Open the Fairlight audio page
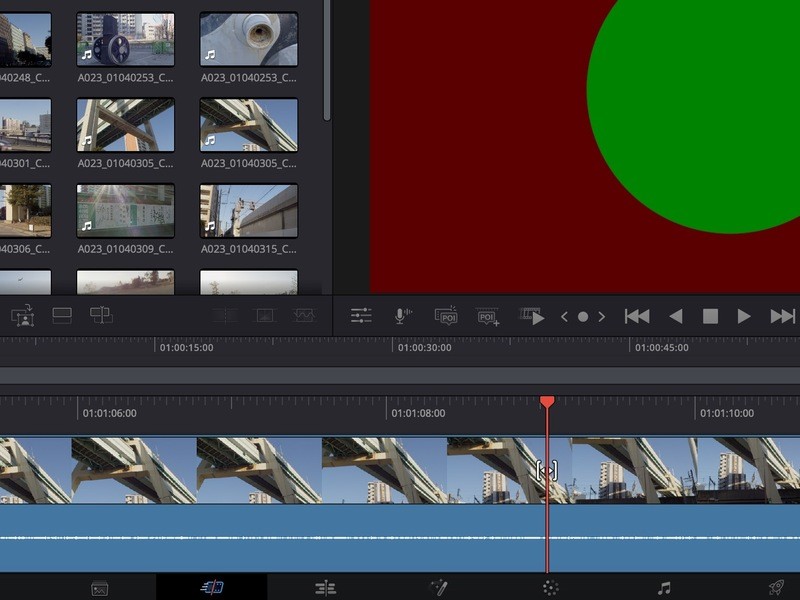This screenshot has height=600, width=800. [x=663, y=588]
